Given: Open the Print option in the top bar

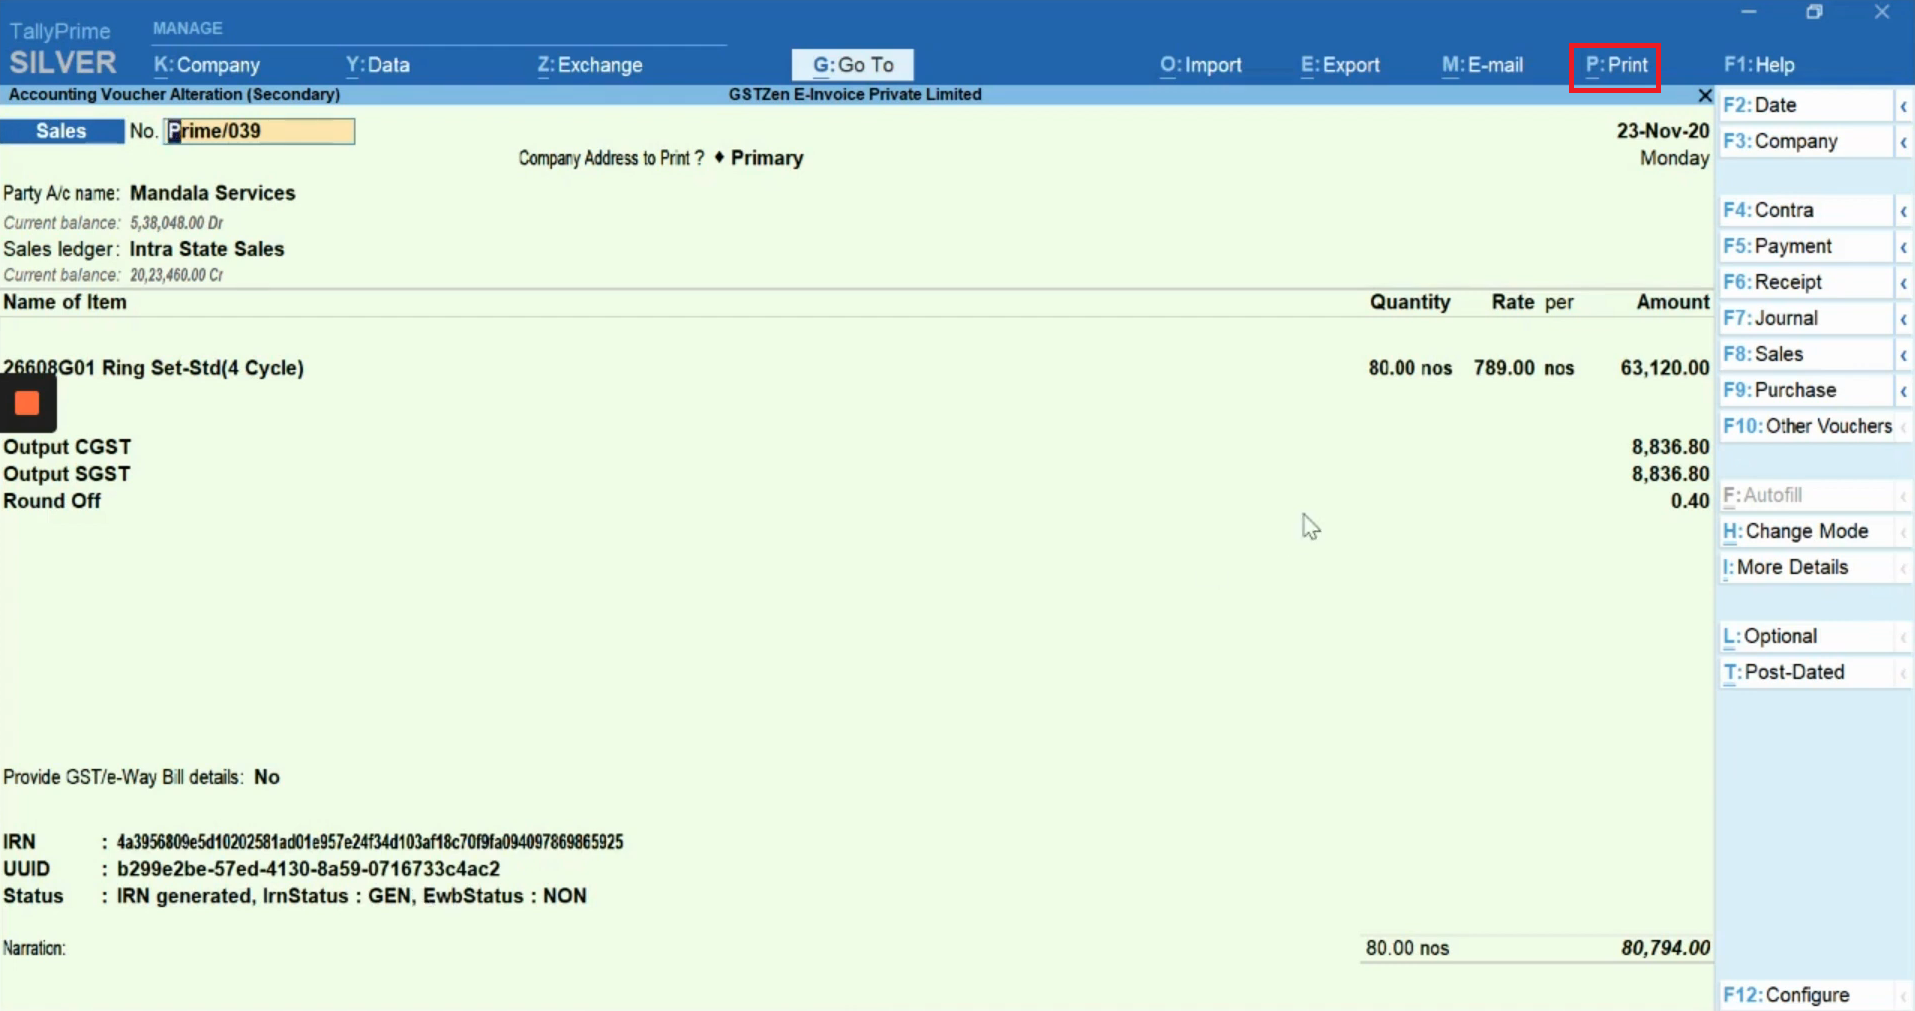Looking at the screenshot, I should click(1614, 64).
